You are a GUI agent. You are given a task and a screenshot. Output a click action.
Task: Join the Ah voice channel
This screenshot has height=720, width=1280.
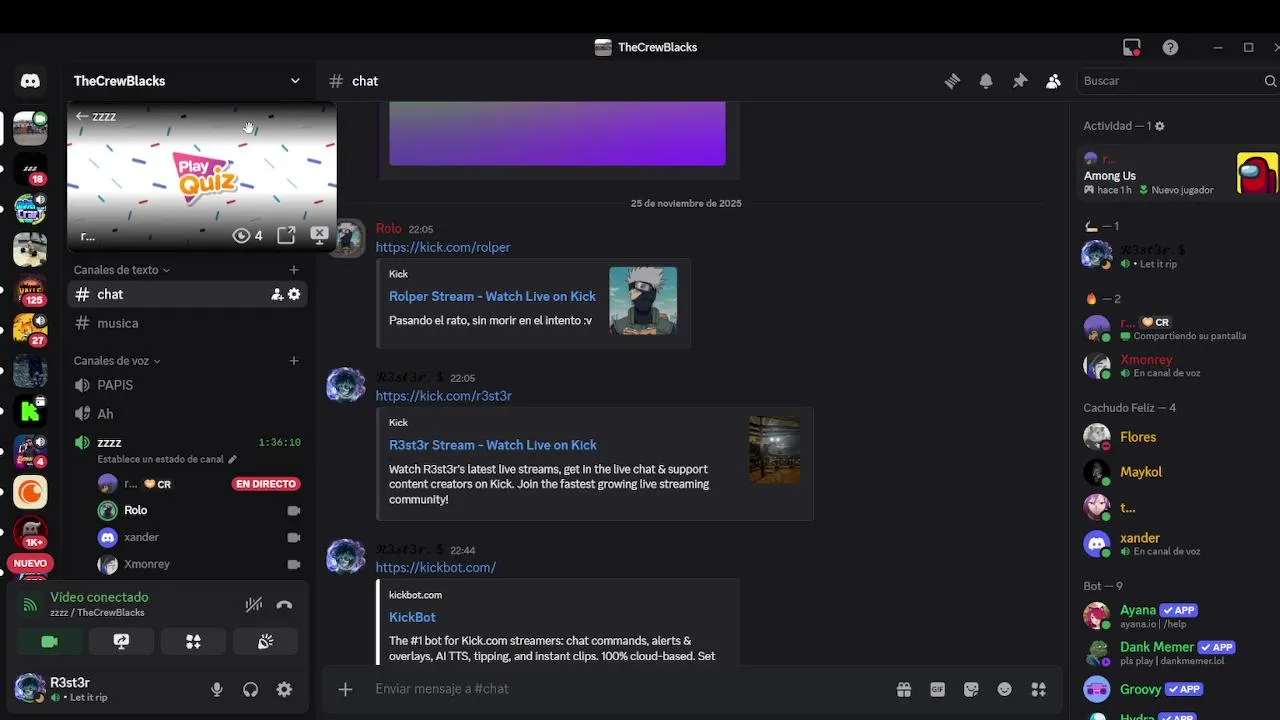coord(186,414)
